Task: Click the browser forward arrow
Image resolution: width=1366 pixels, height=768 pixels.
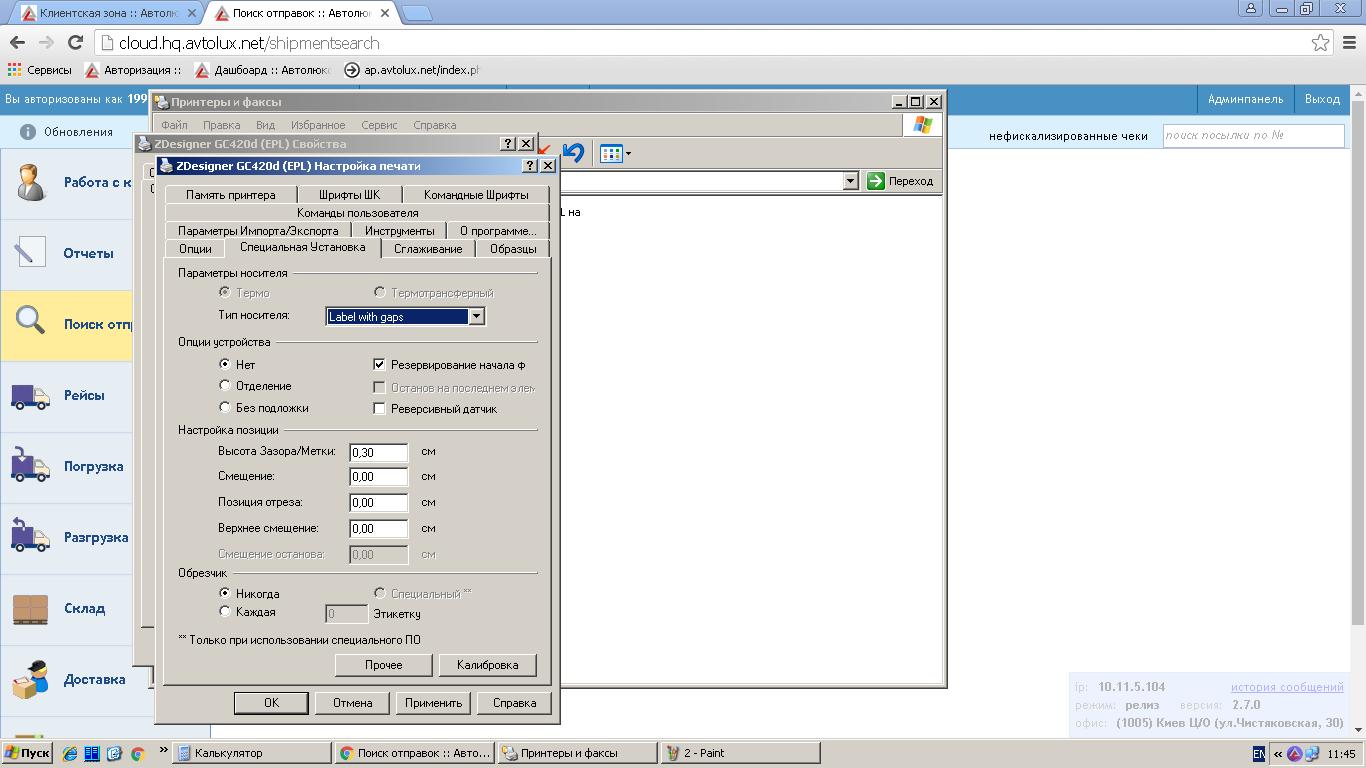Action: [x=46, y=43]
